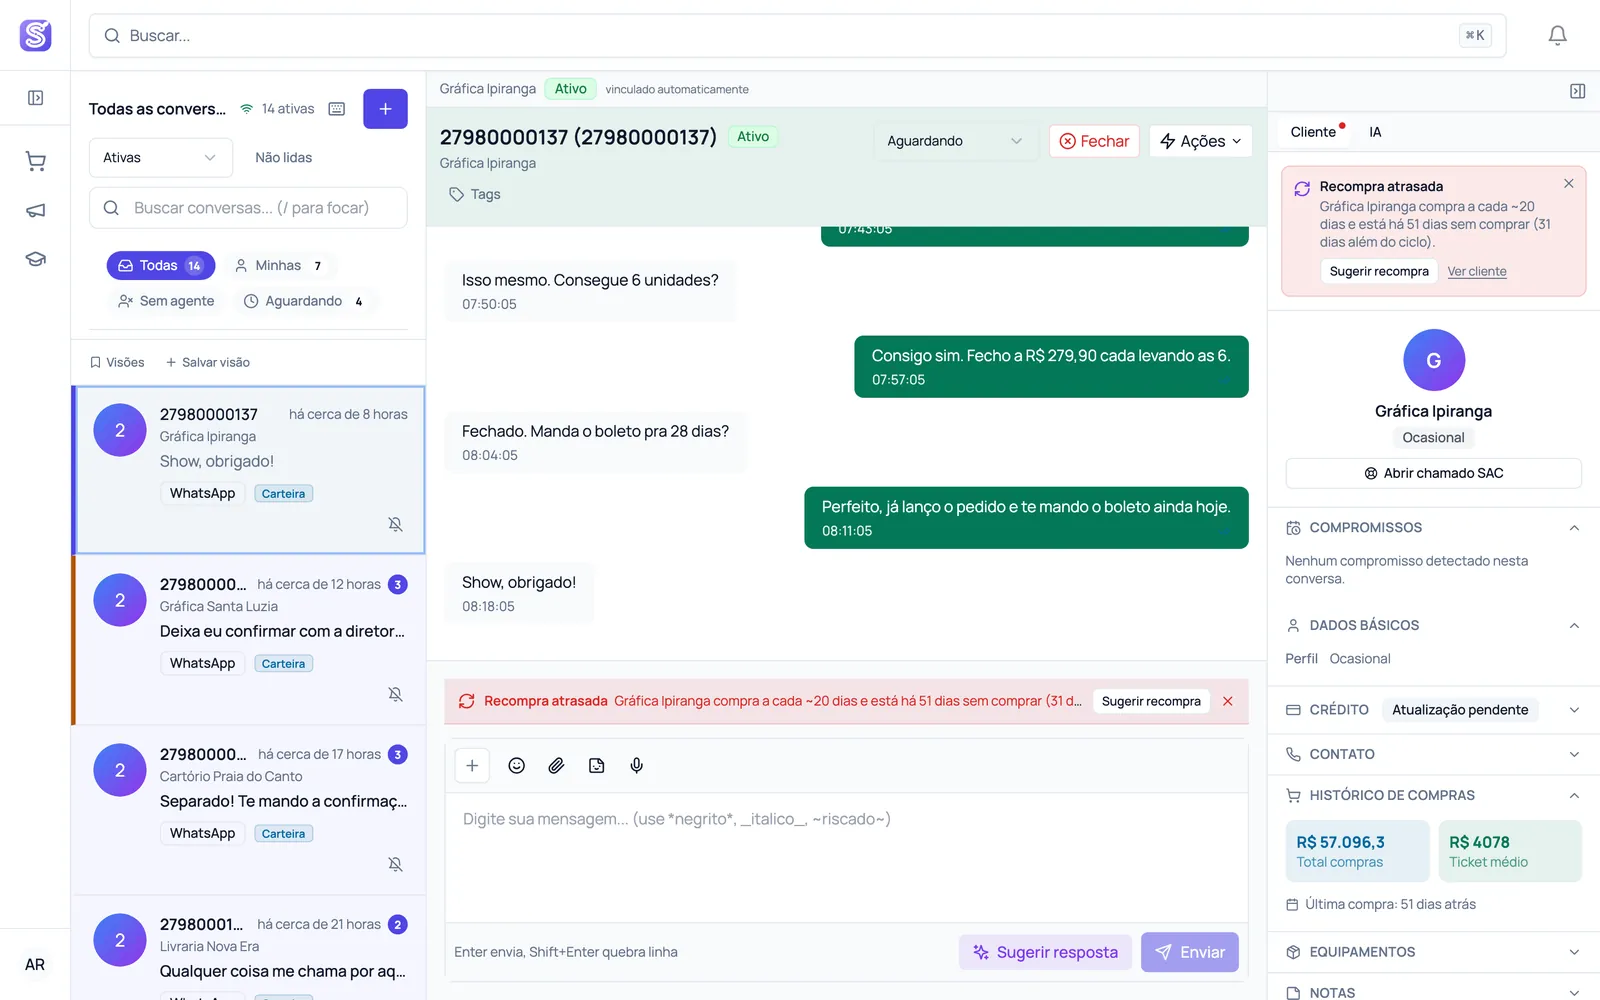This screenshot has width=1600, height=1000.
Task: Click the message text input area
Action: coord(846,857)
